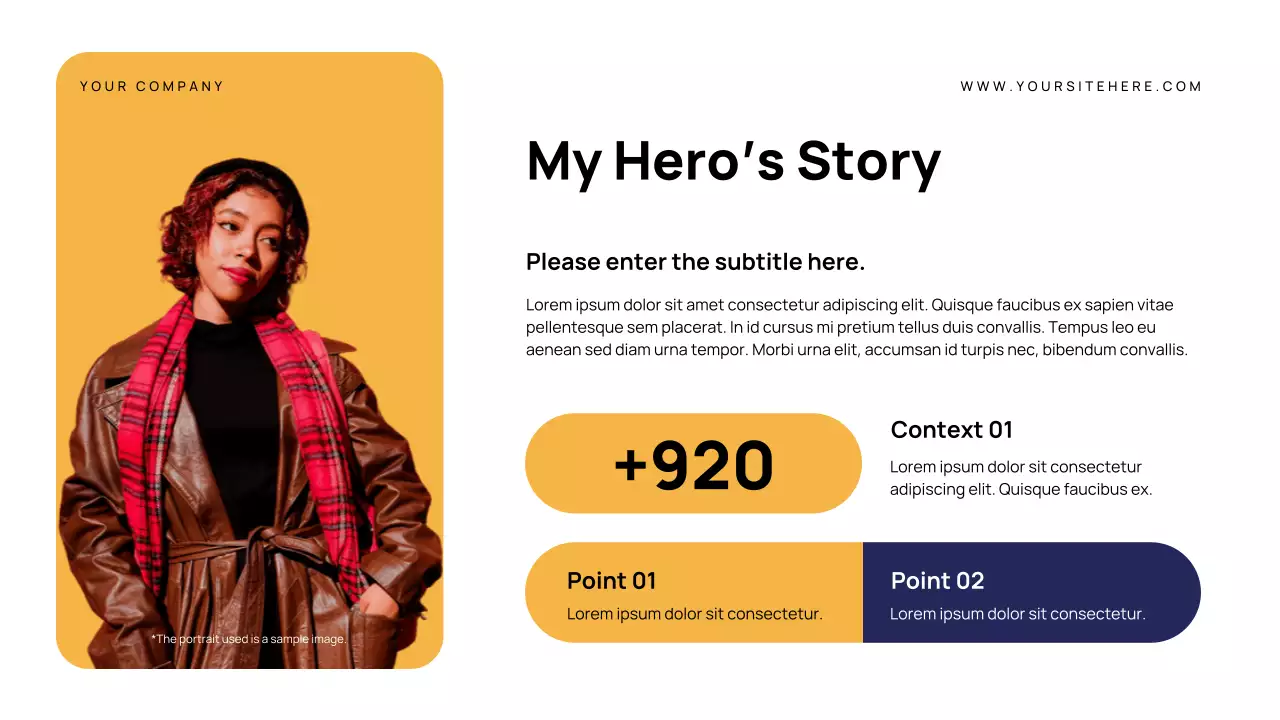Select the Point 01 heading
The image size is (1280, 720).
click(x=611, y=581)
